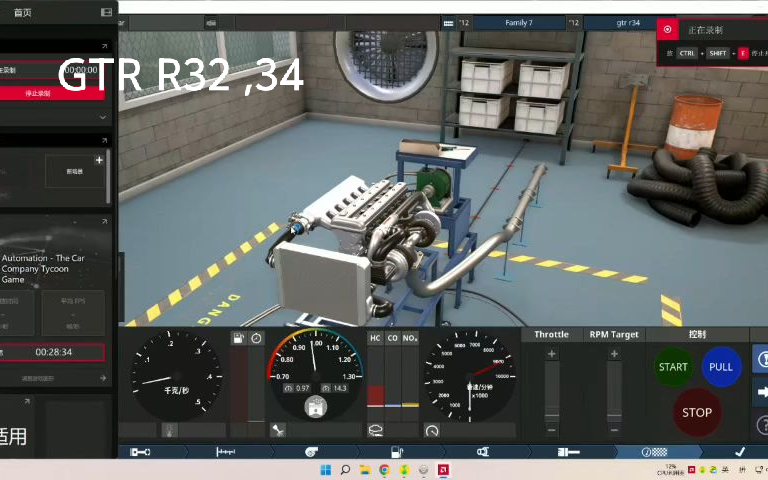The width and height of the screenshot is (768, 480).
Task: Click the variant year '12 before gtr r34
Action: (x=574, y=23)
